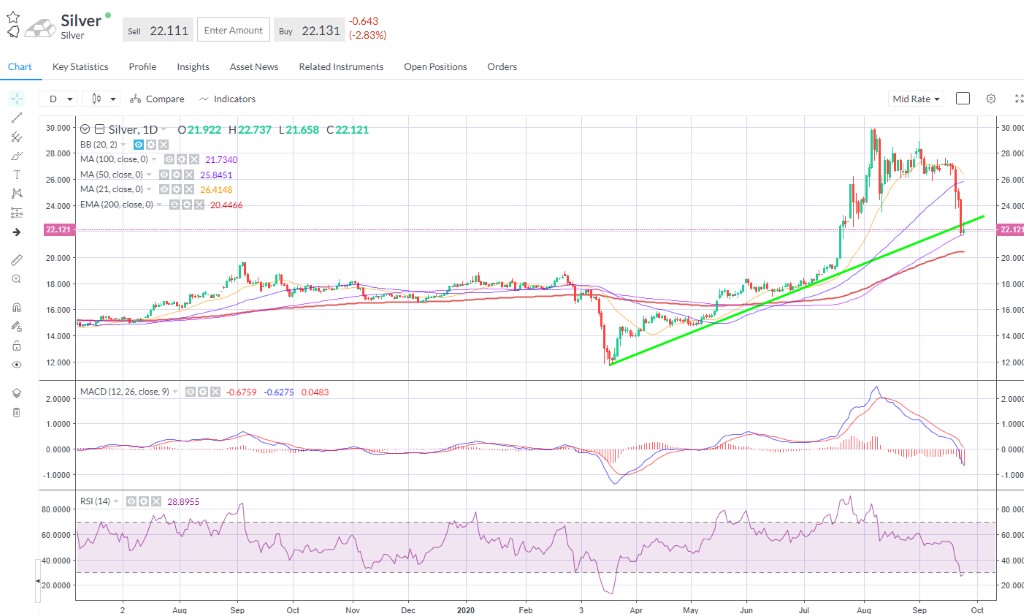Click the zoom in magnifier tool
The image size is (1024, 614).
[x=16, y=279]
